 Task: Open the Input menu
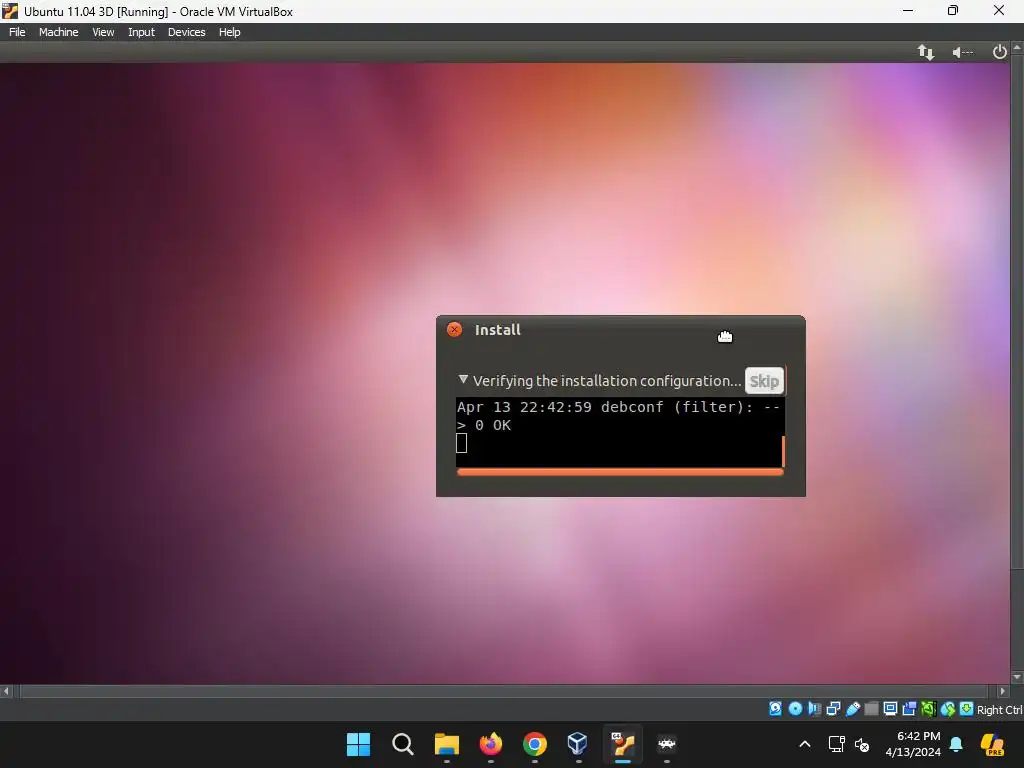(141, 32)
